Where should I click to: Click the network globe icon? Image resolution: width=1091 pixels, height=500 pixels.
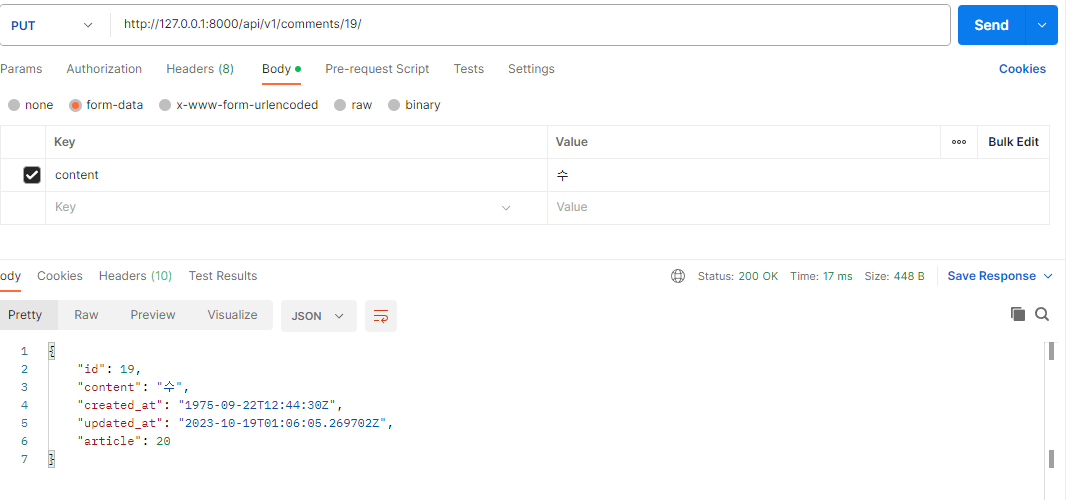click(678, 276)
